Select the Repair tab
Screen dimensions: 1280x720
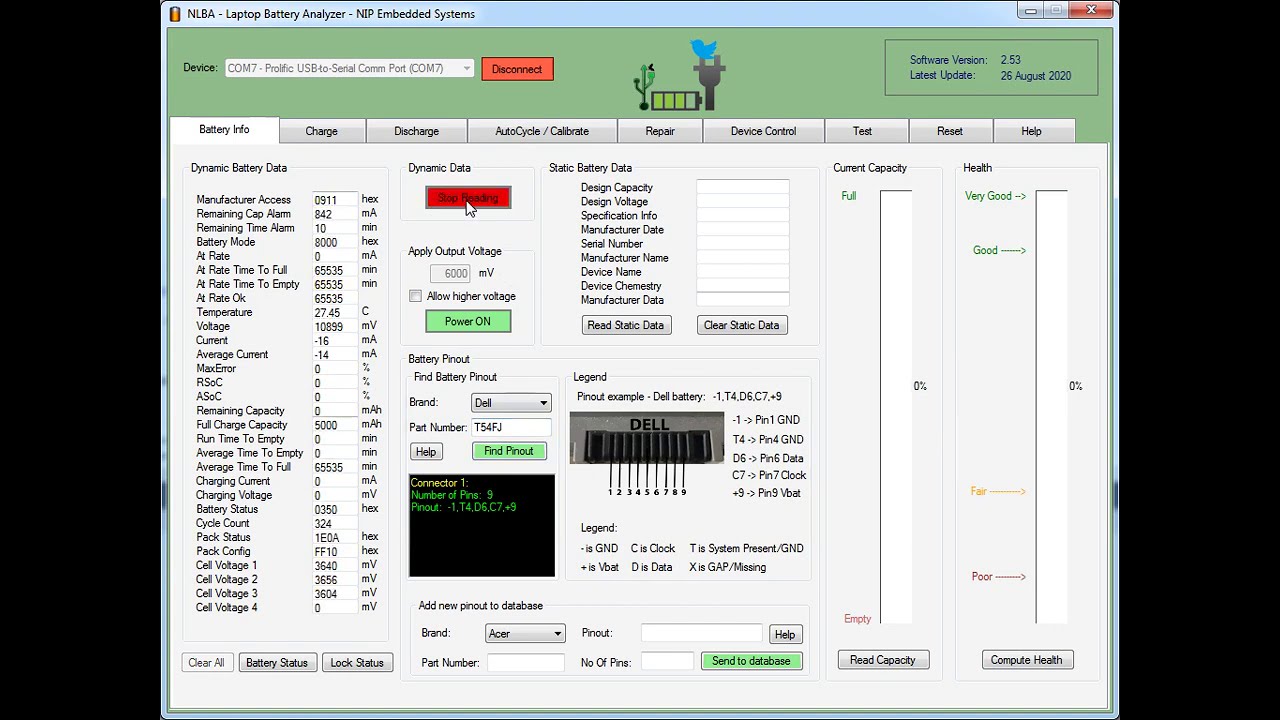pyautogui.click(x=660, y=131)
